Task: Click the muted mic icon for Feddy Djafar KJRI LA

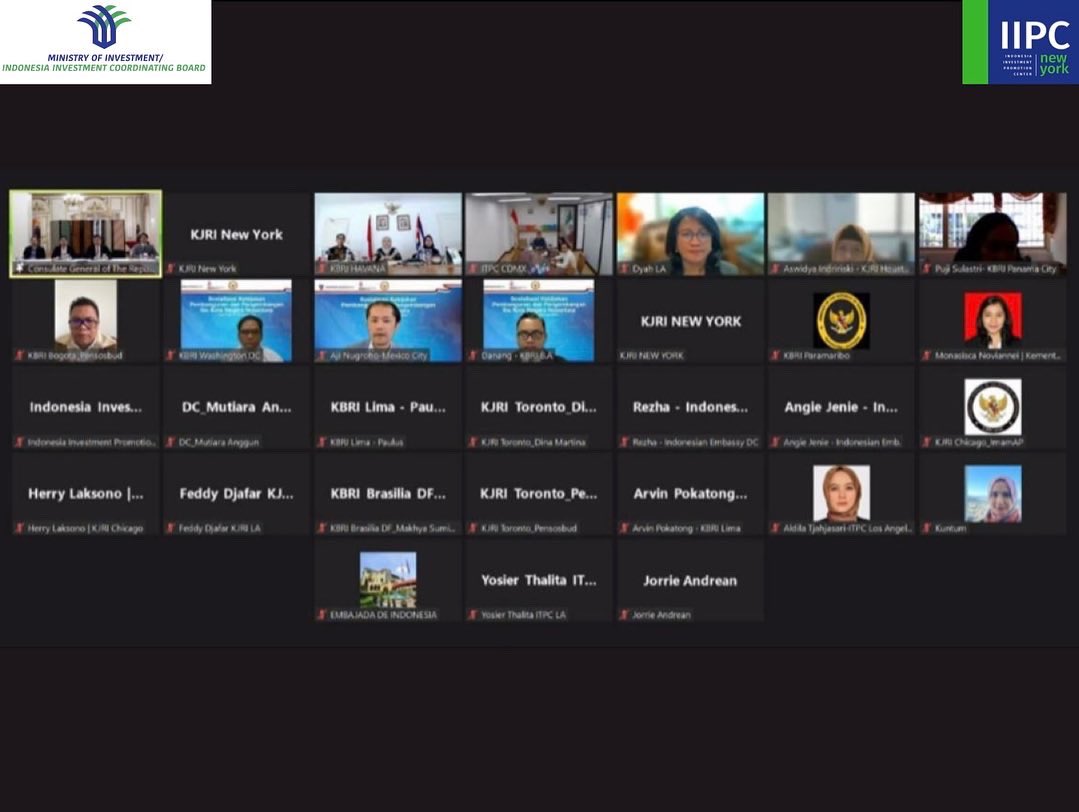Action: 171,528
